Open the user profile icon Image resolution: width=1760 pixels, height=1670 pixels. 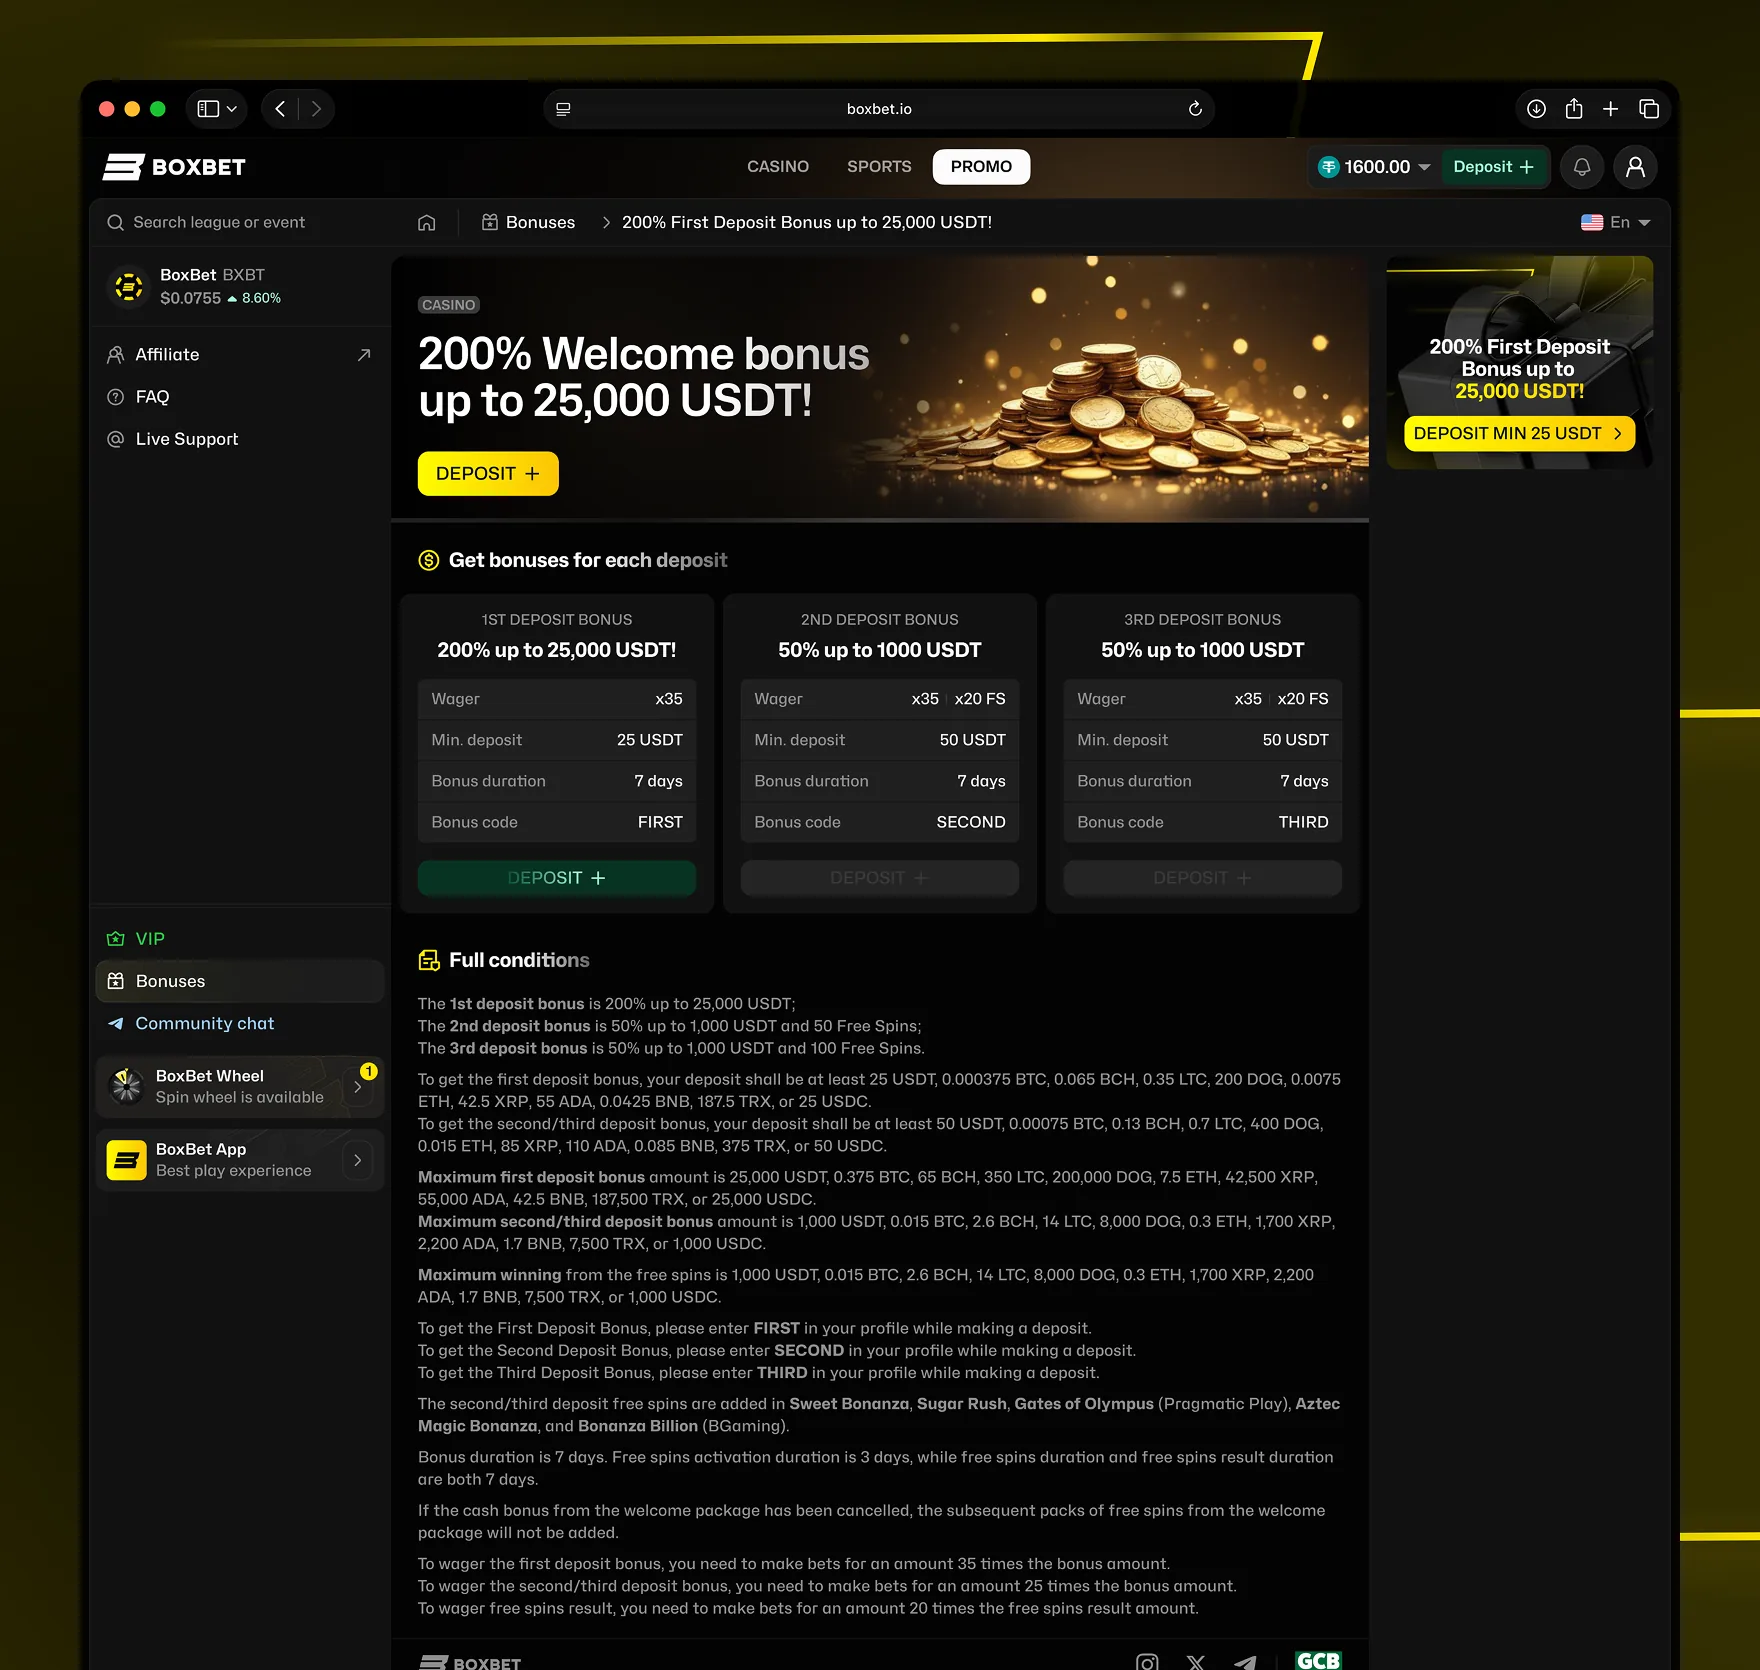[1636, 167]
